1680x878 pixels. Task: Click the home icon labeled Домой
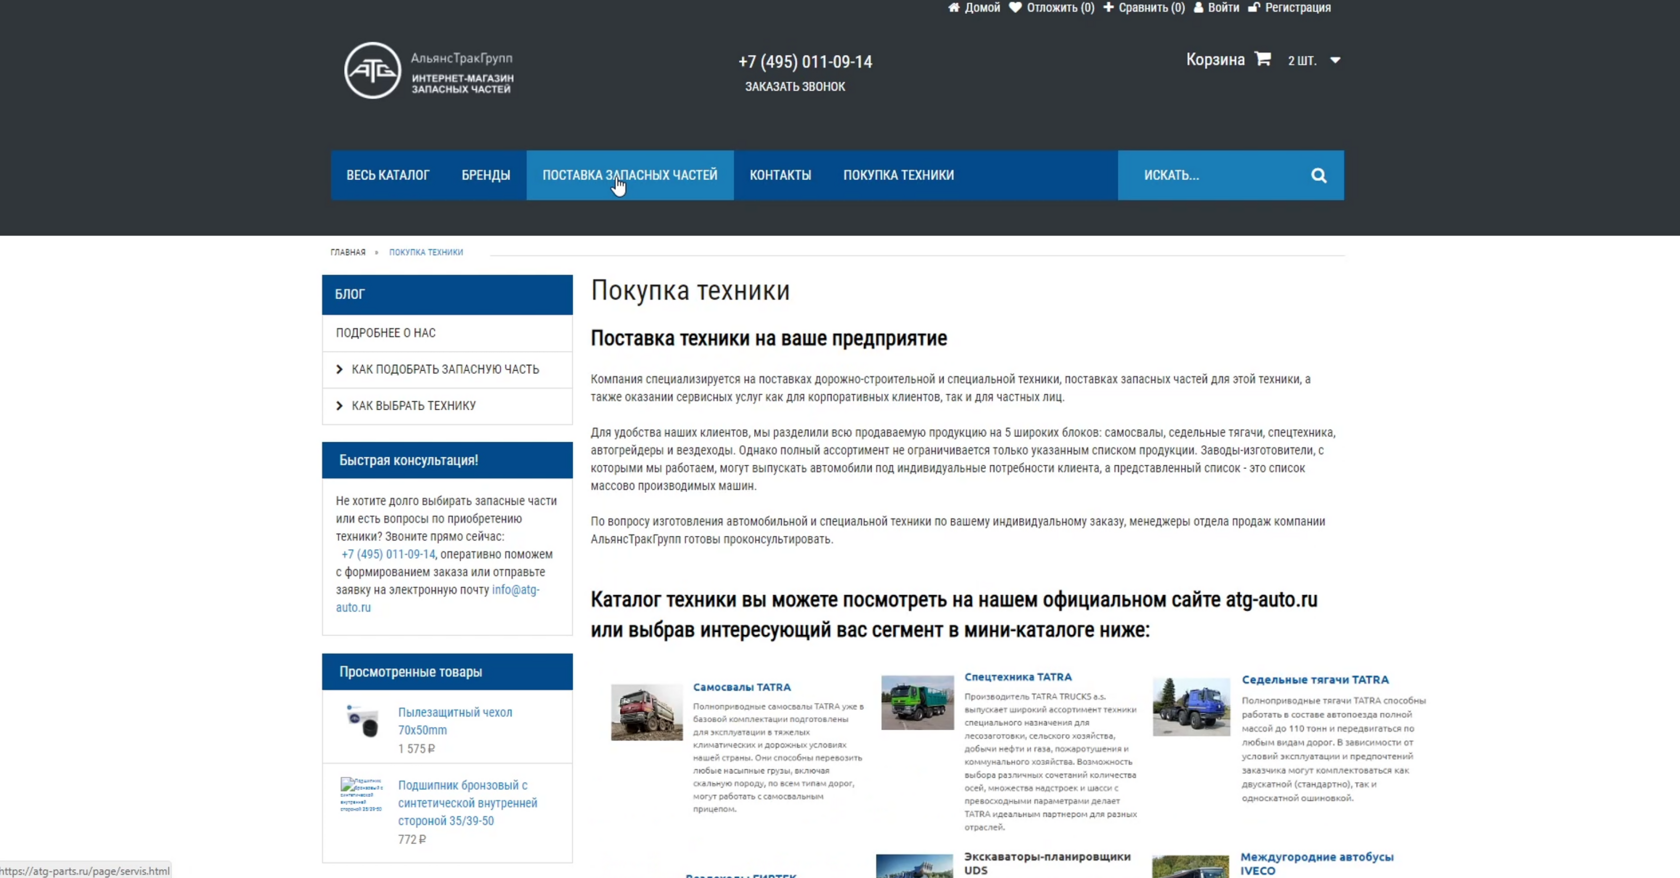(x=954, y=7)
